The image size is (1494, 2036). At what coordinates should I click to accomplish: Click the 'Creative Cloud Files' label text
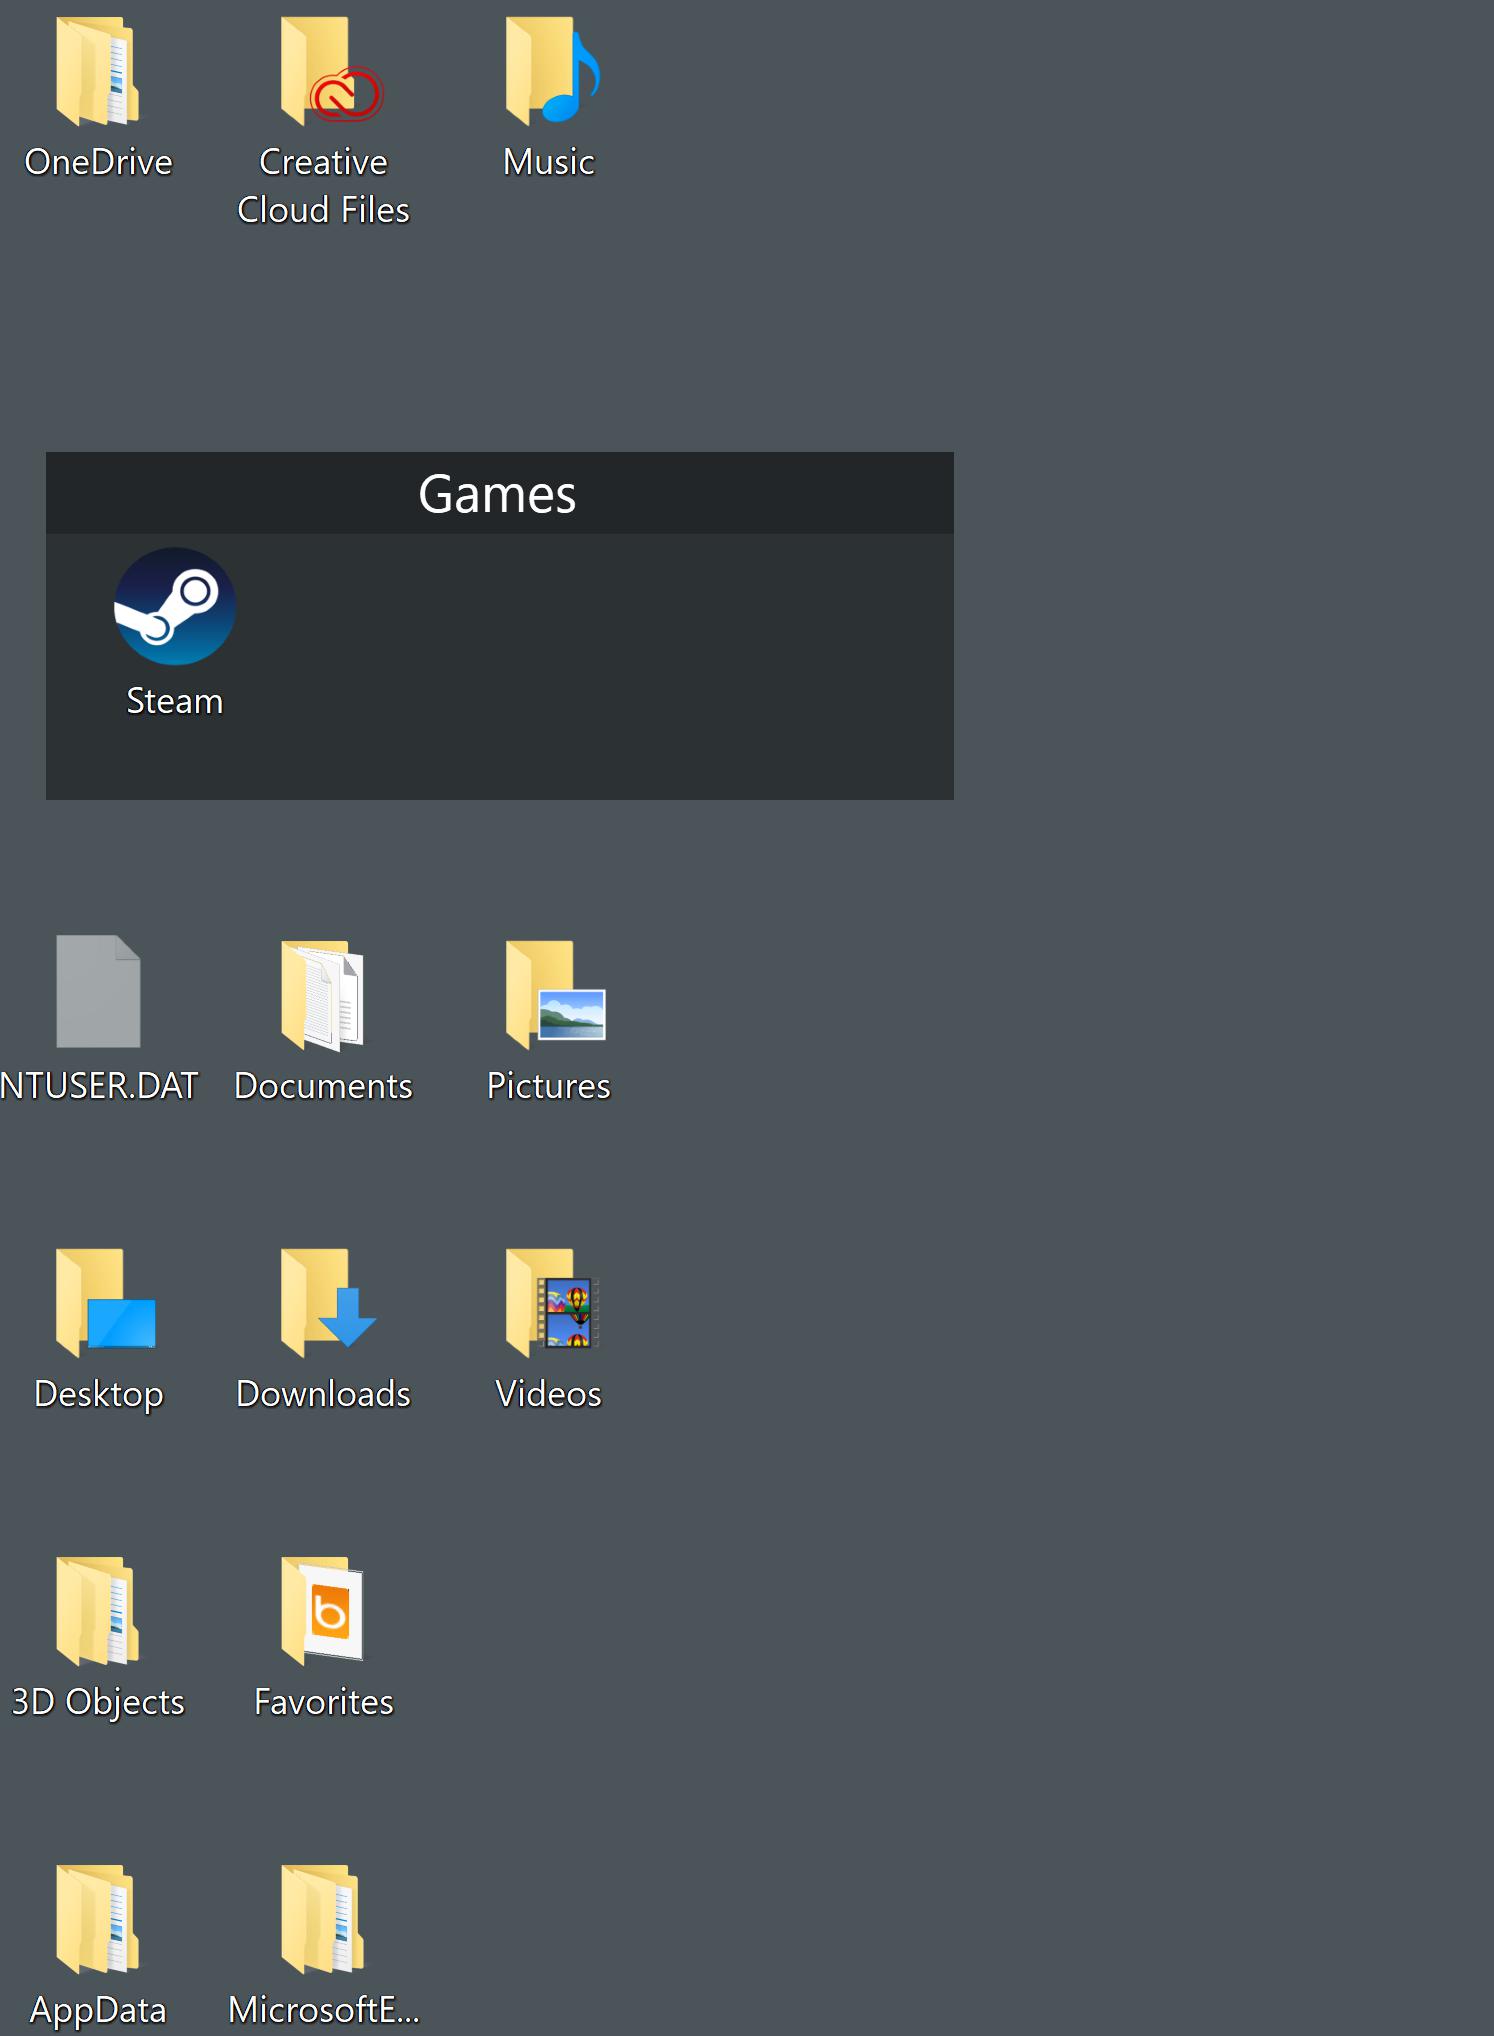tap(323, 186)
